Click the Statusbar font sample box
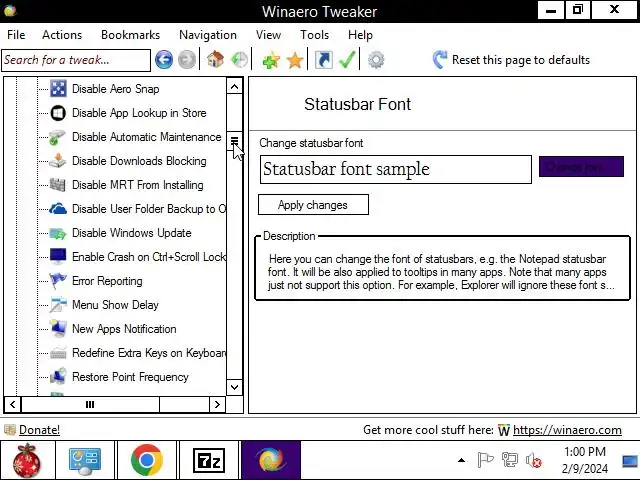Viewport: 640px width, 480px height. pos(396,169)
